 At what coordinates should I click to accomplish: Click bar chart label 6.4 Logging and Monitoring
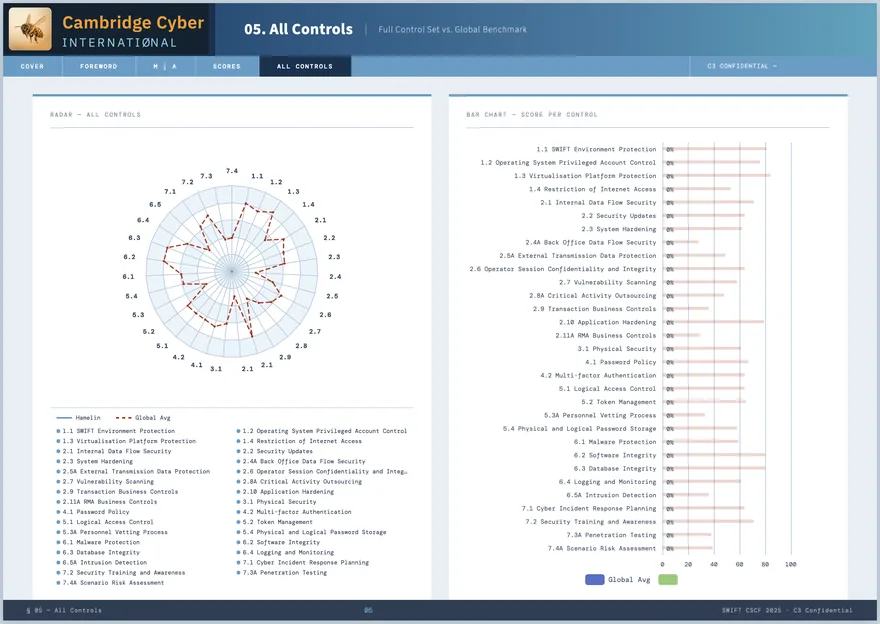(x=607, y=481)
